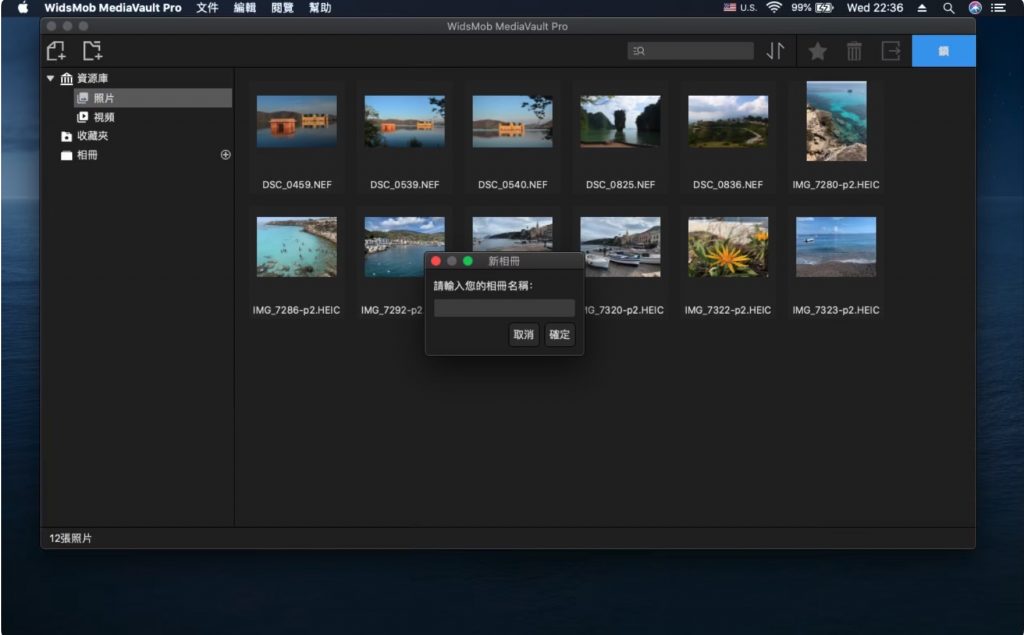Open the sort order icon beside search
This screenshot has height=635, width=1024.
pyautogui.click(x=777, y=50)
